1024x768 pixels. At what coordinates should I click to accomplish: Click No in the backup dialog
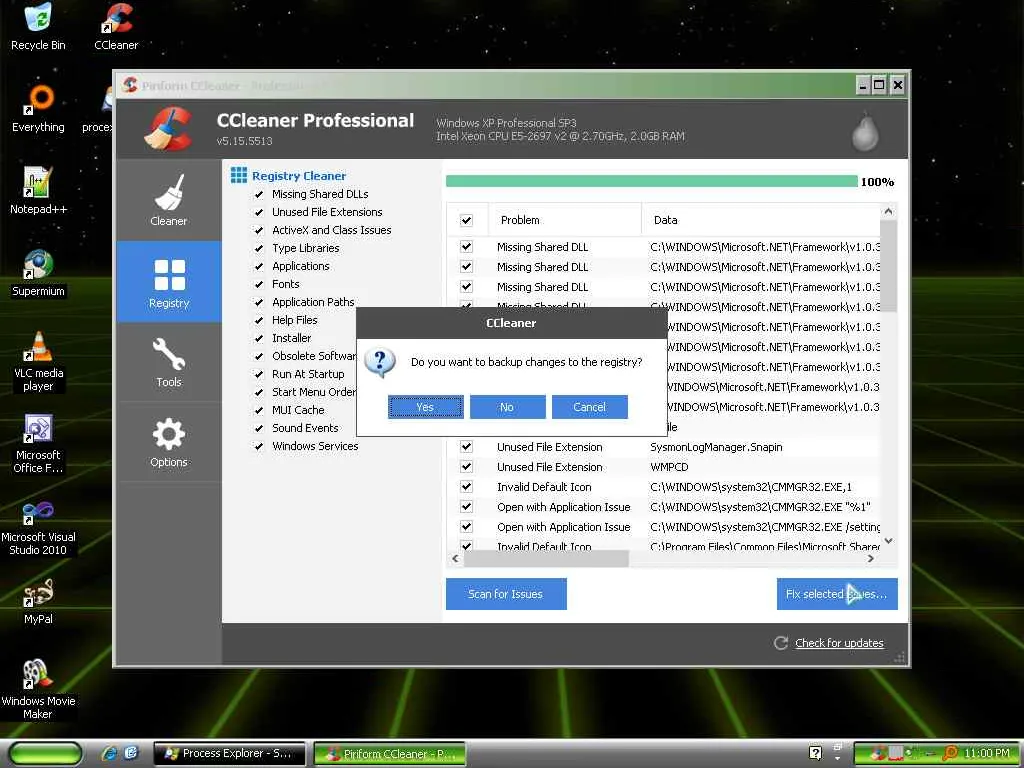point(507,407)
